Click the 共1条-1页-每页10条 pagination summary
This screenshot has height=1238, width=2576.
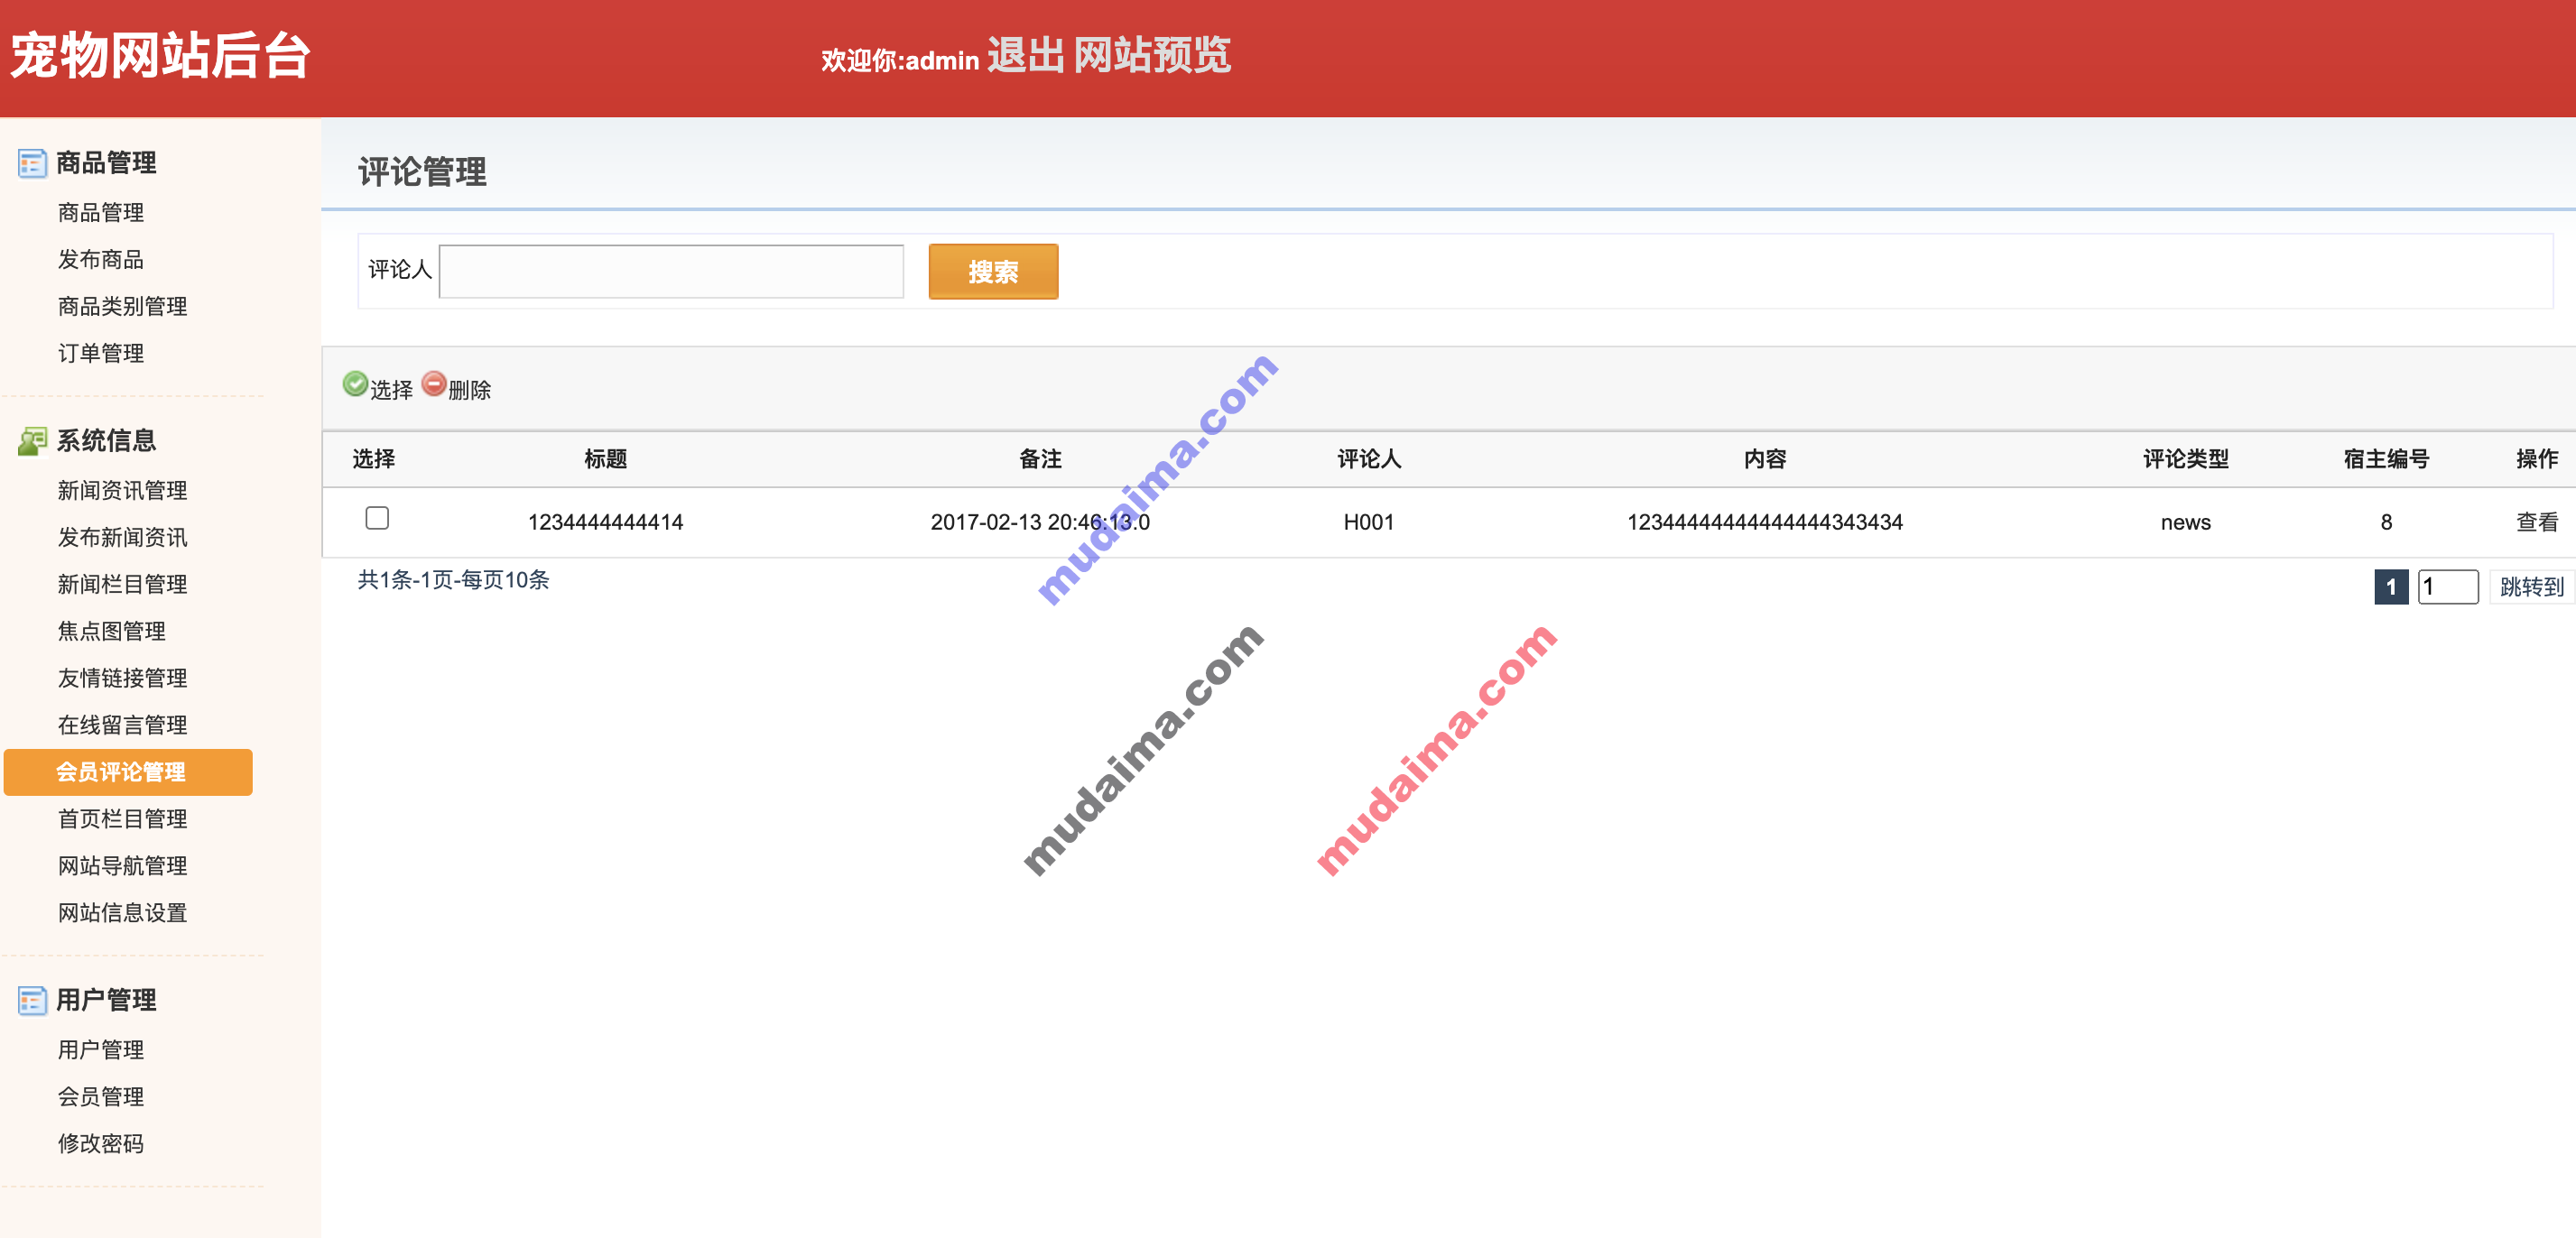(454, 581)
